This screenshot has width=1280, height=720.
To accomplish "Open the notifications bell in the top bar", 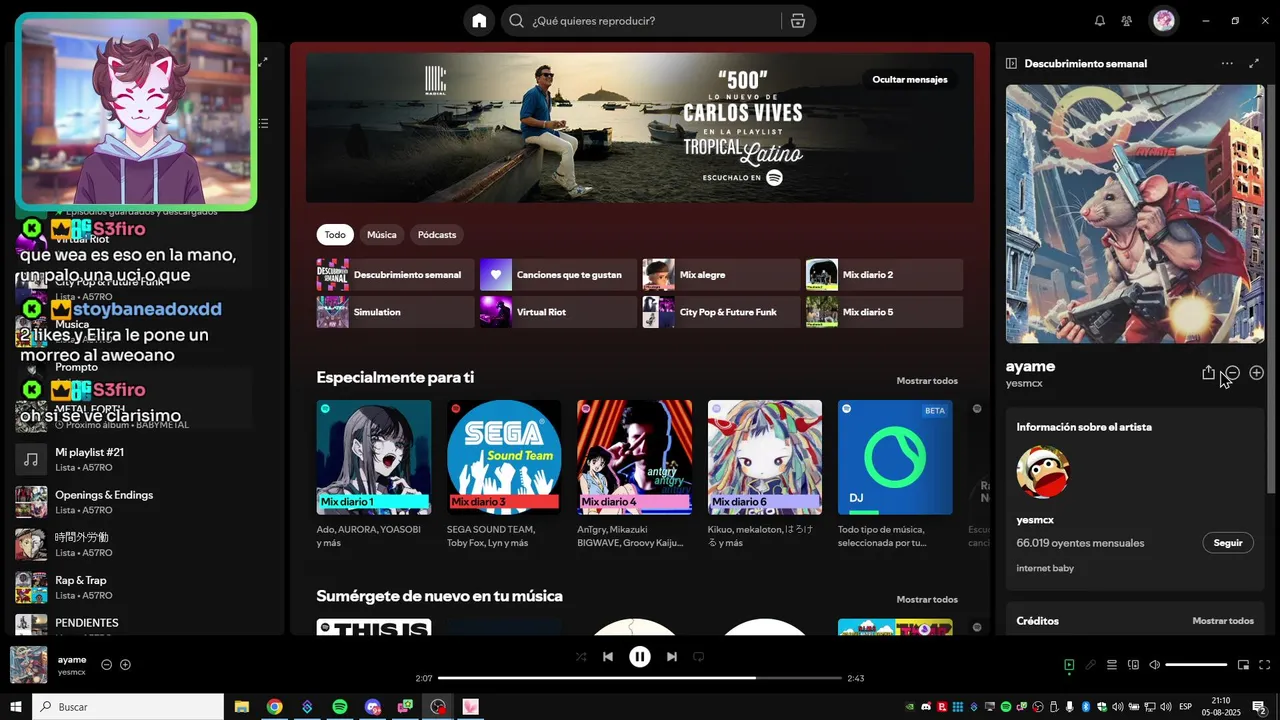I will point(1100,21).
